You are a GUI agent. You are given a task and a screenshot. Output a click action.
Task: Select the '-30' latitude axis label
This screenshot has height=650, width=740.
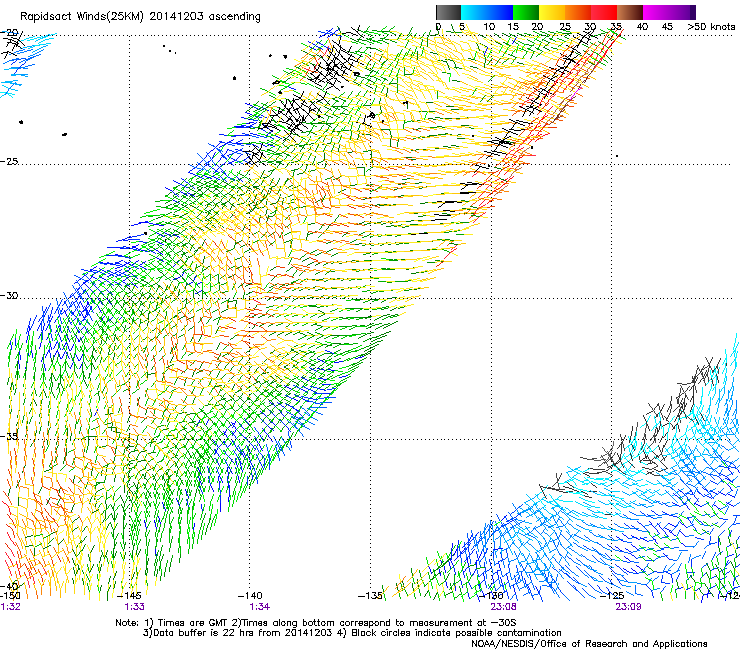pos(9,295)
